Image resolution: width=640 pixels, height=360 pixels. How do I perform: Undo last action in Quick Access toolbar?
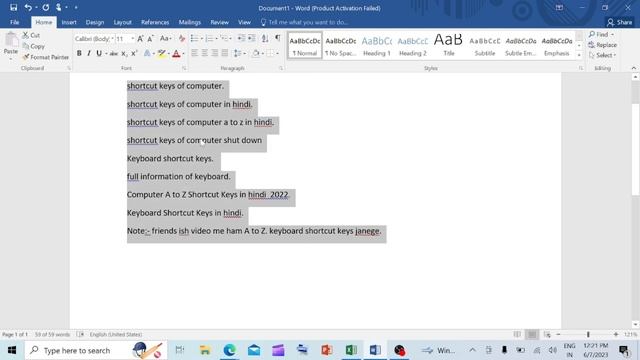click(x=28, y=7)
